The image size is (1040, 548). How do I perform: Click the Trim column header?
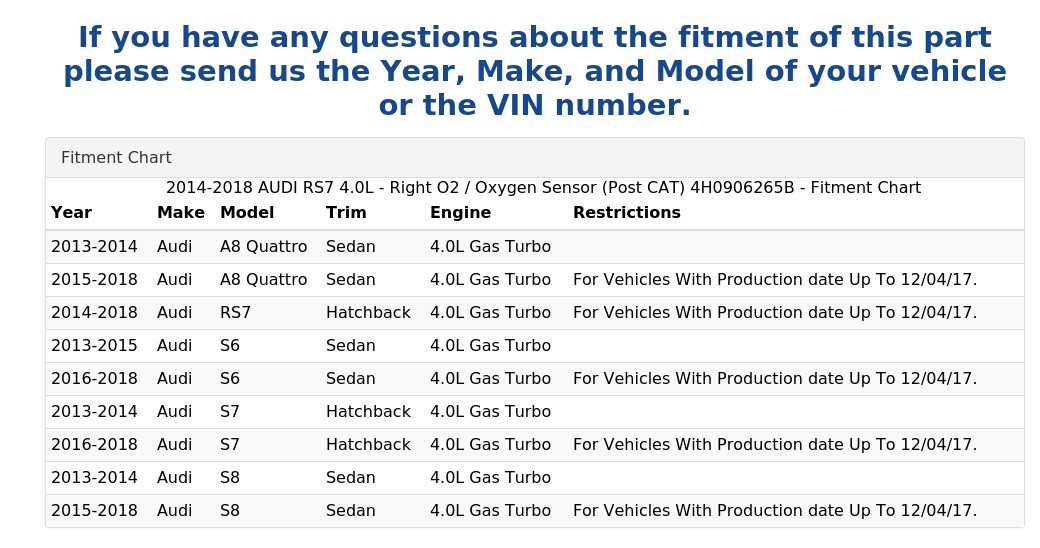click(346, 213)
